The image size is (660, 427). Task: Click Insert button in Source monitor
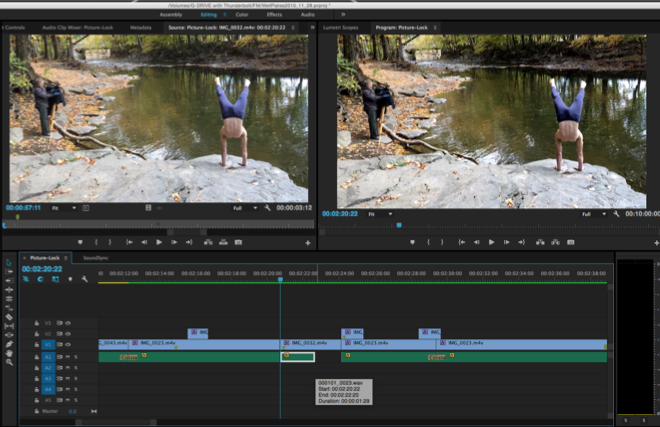[208, 242]
